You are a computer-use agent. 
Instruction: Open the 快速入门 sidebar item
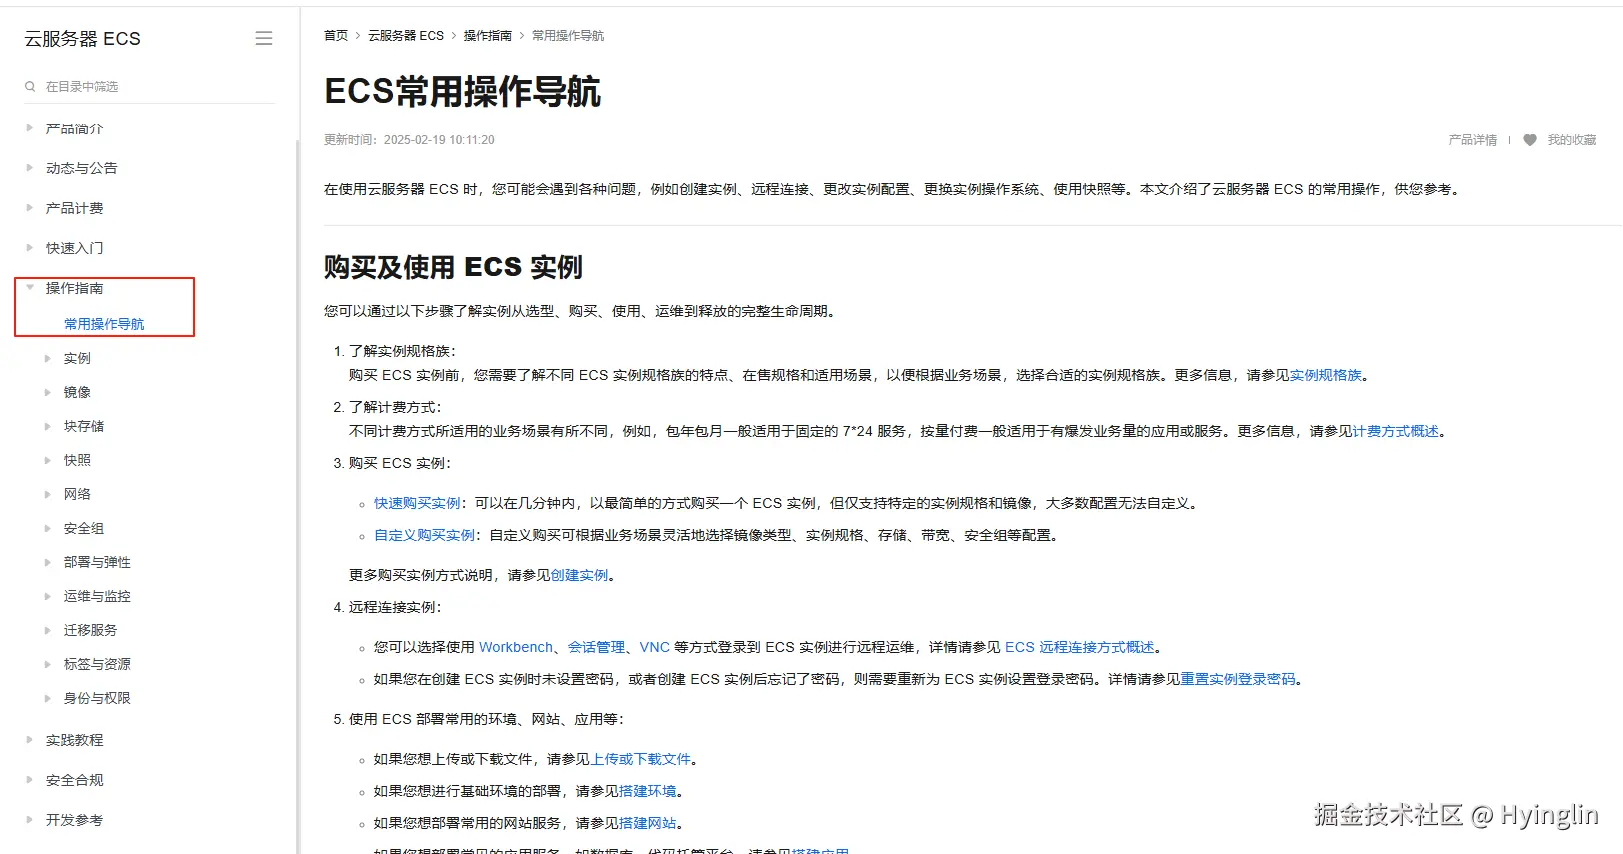click(x=74, y=249)
